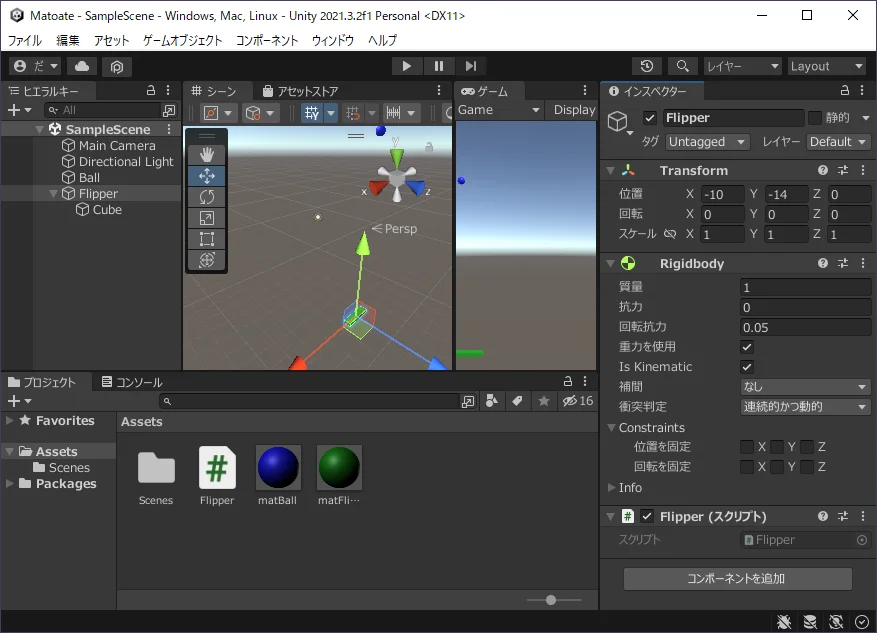Image resolution: width=877 pixels, height=633 pixels.
Task: Click the Step frame button
Action: [471, 66]
